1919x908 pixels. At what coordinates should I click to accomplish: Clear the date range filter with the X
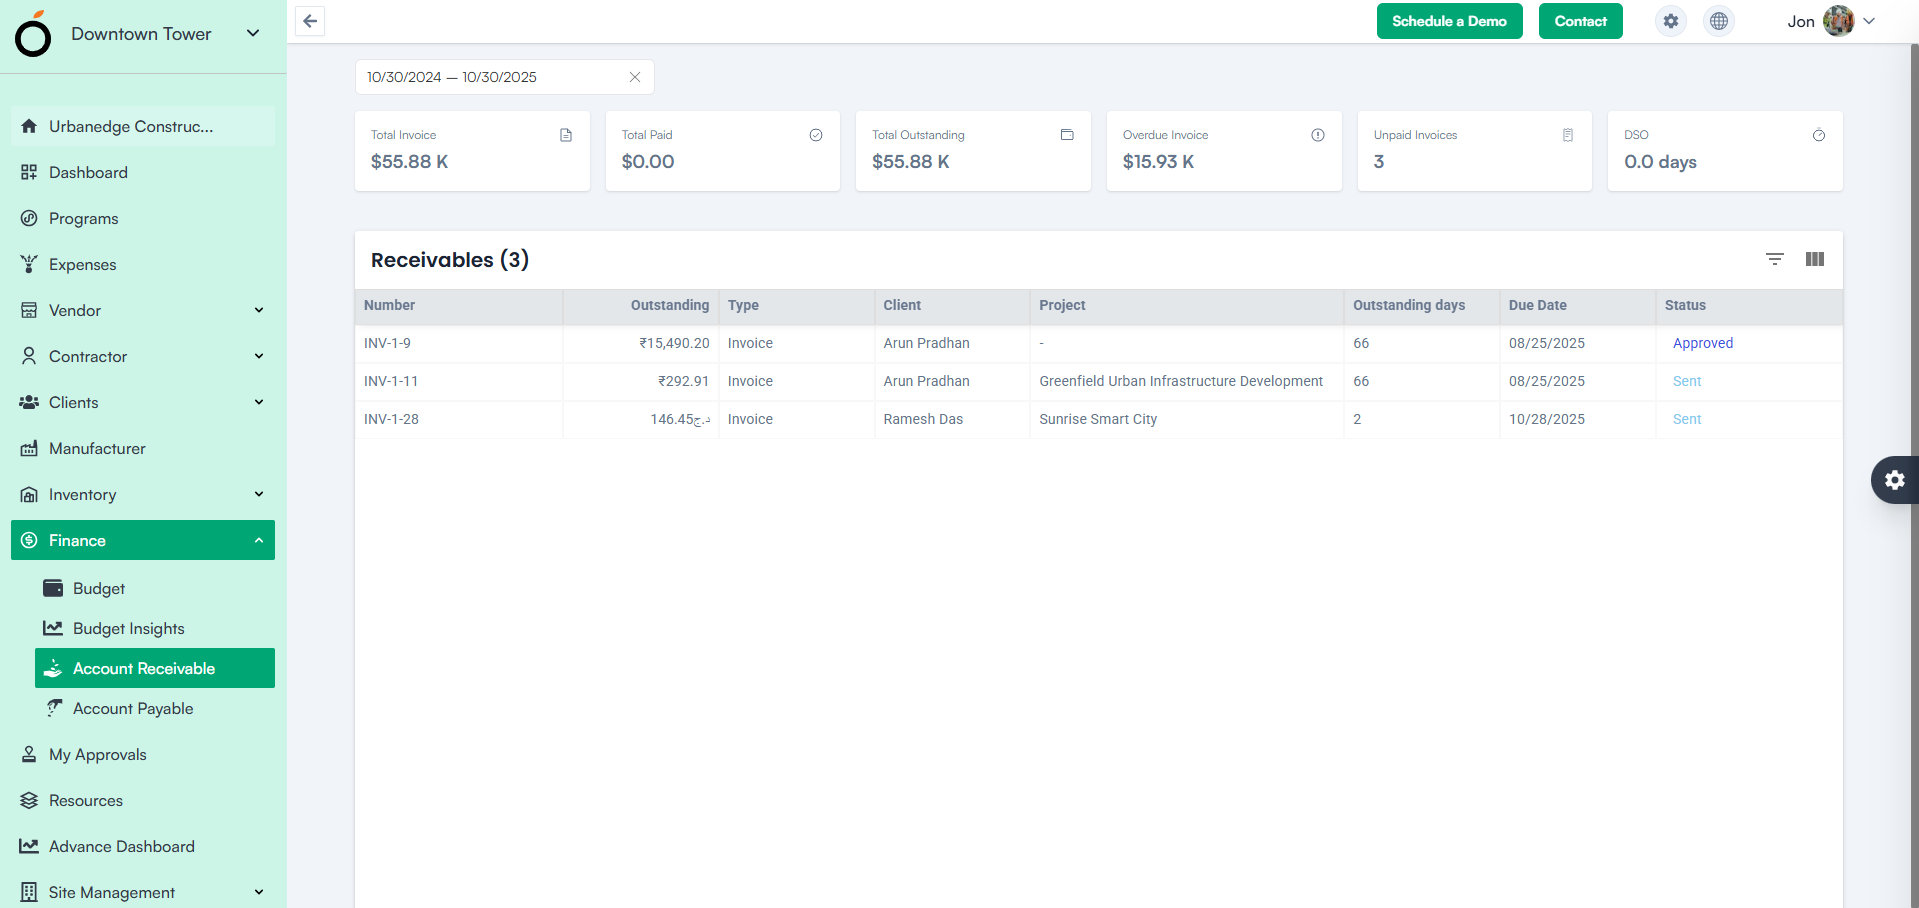(634, 77)
